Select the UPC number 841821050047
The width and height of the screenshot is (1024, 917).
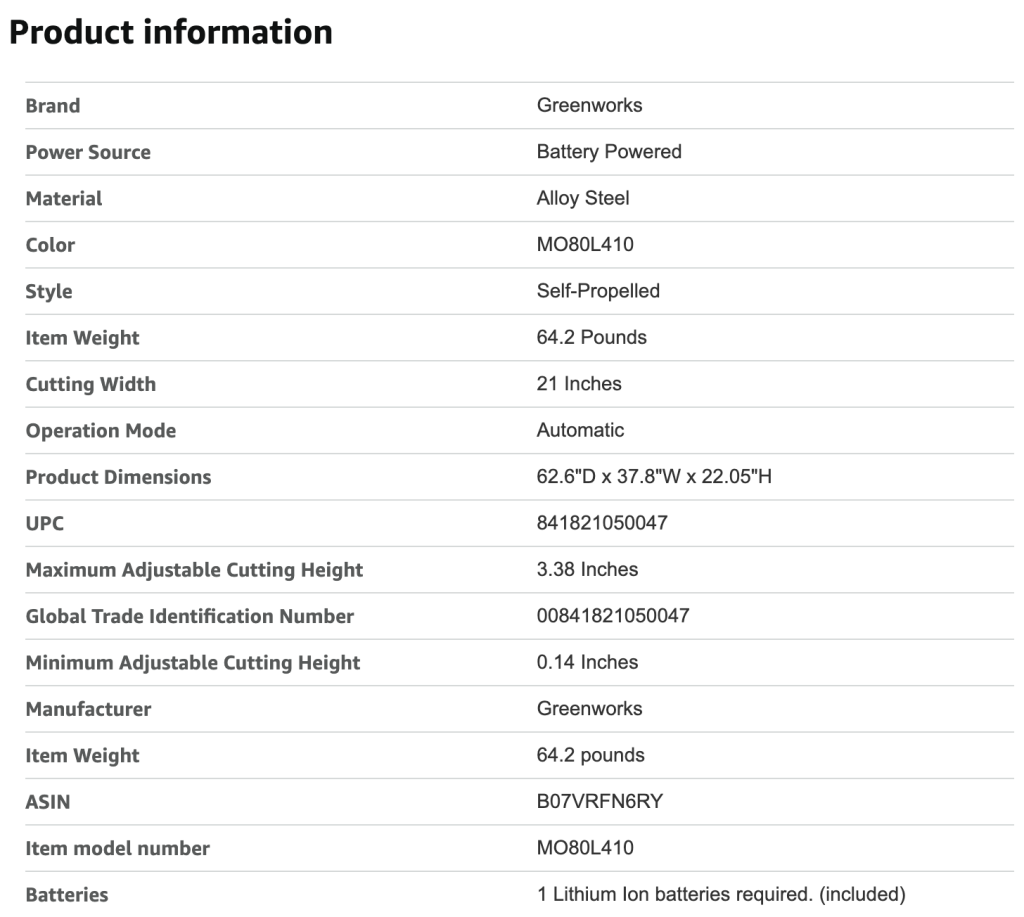tap(602, 523)
